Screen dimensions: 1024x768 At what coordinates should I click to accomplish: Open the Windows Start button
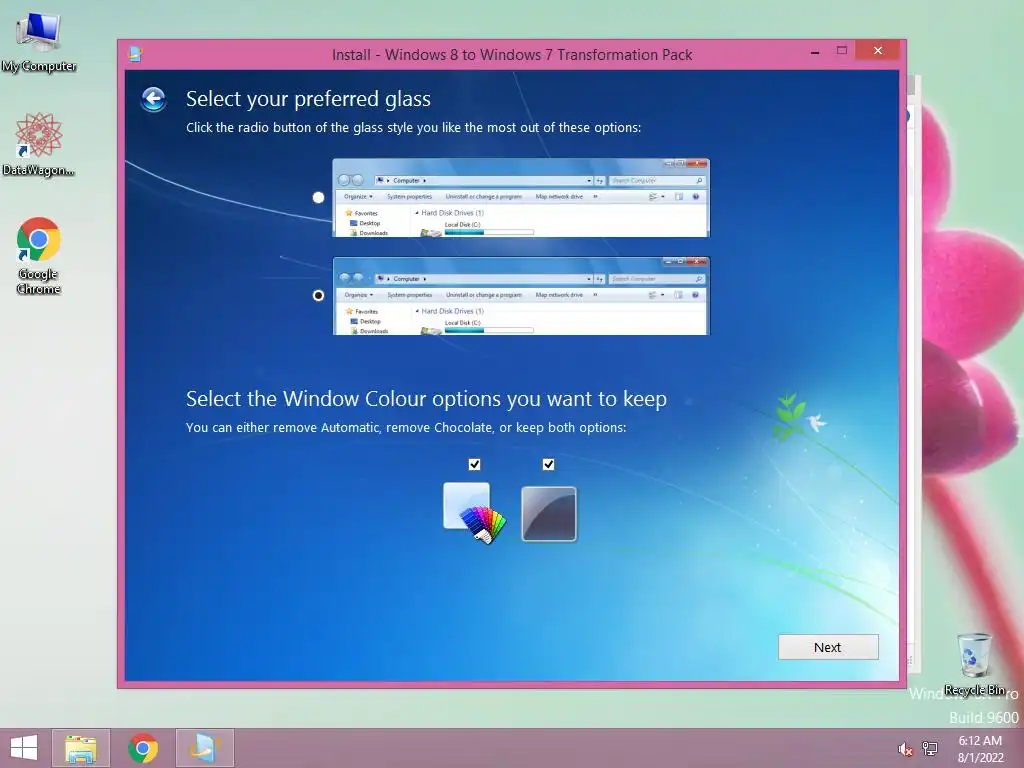(24, 748)
